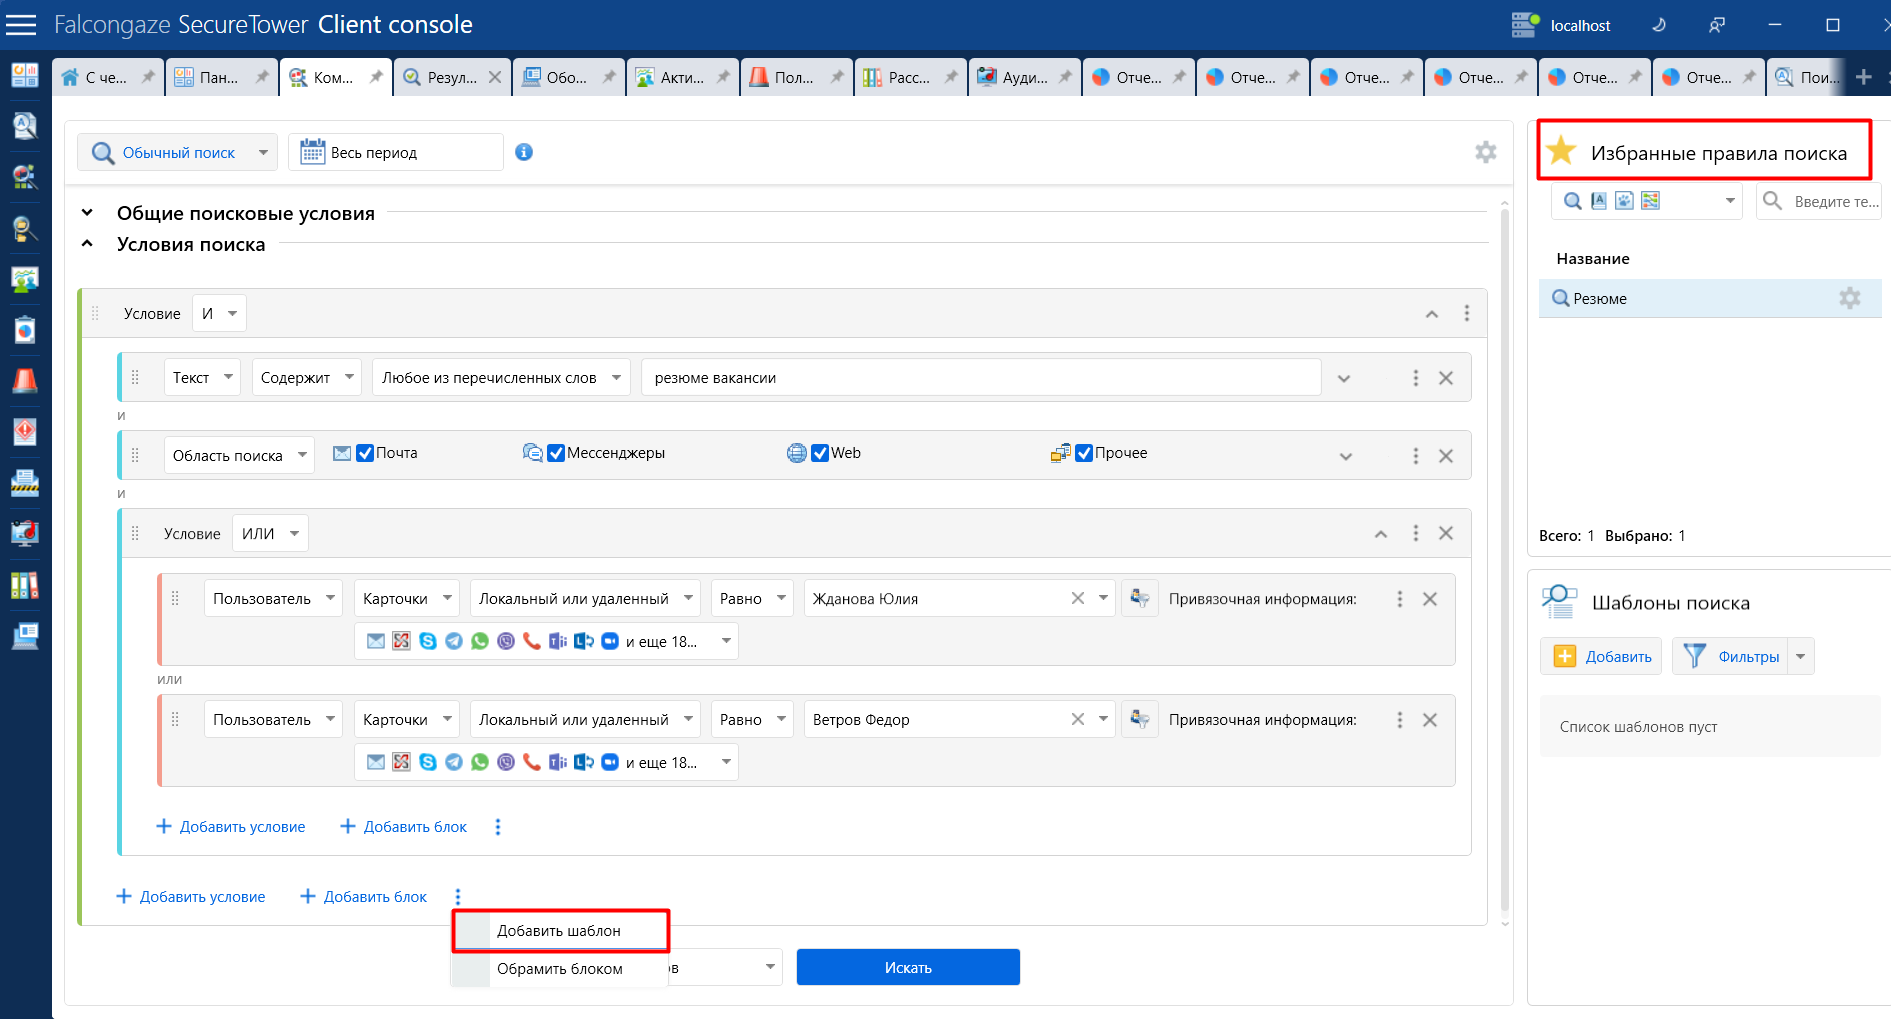Viewport: 1891px width, 1019px height.
Task: Click the info icon beside period selector
Action: [524, 152]
